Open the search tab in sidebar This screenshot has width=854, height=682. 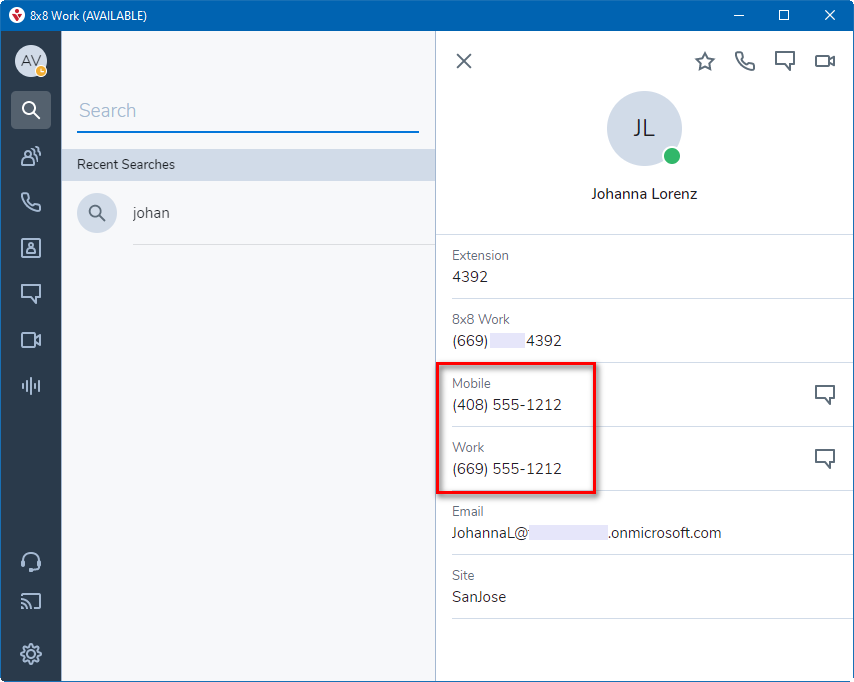point(31,110)
